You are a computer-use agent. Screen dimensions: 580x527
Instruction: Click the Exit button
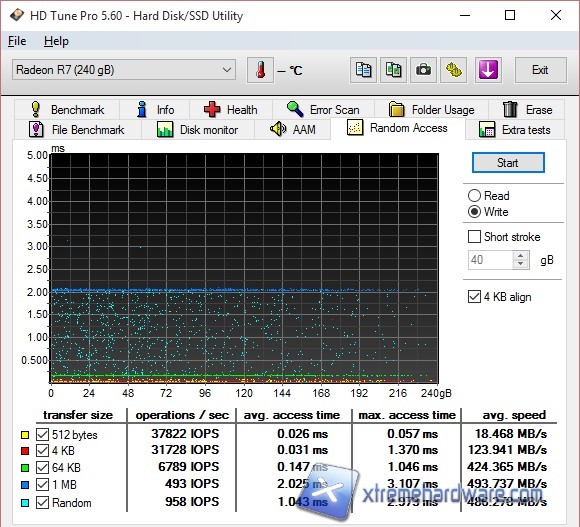(x=540, y=70)
